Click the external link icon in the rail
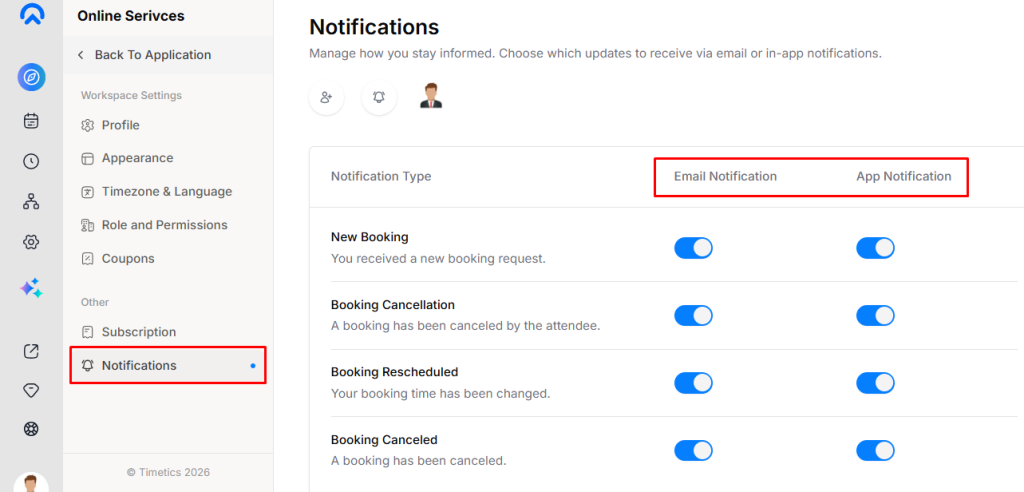 pos(31,350)
